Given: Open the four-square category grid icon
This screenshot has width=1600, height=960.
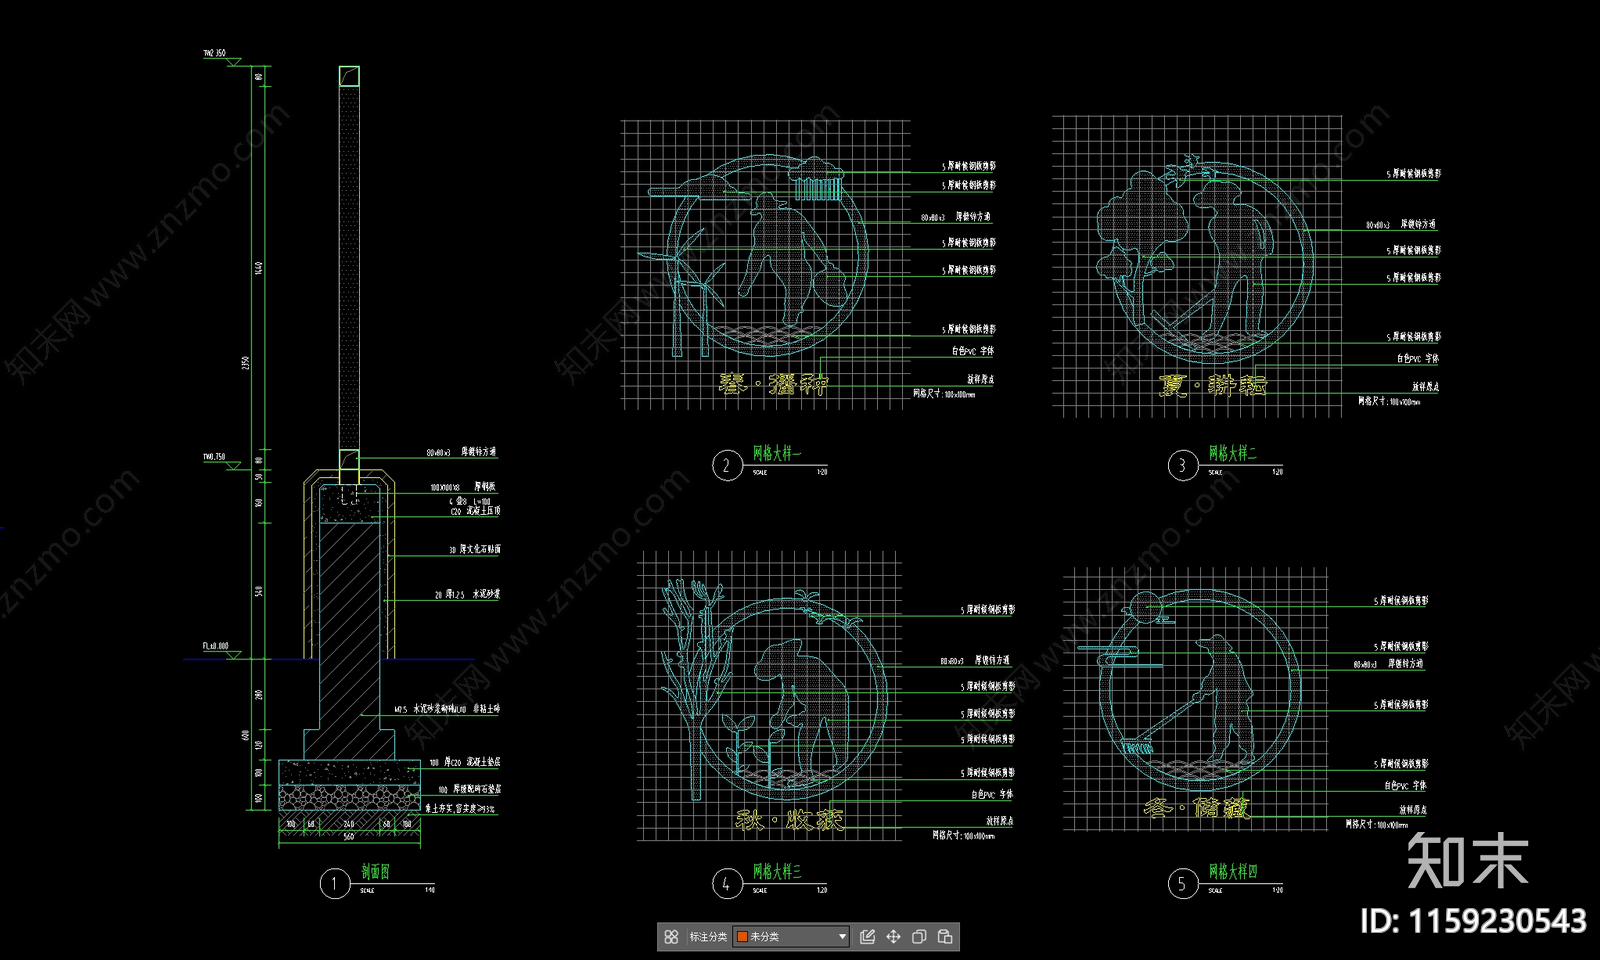Looking at the screenshot, I should pyautogui.click(x=671, y=937).
